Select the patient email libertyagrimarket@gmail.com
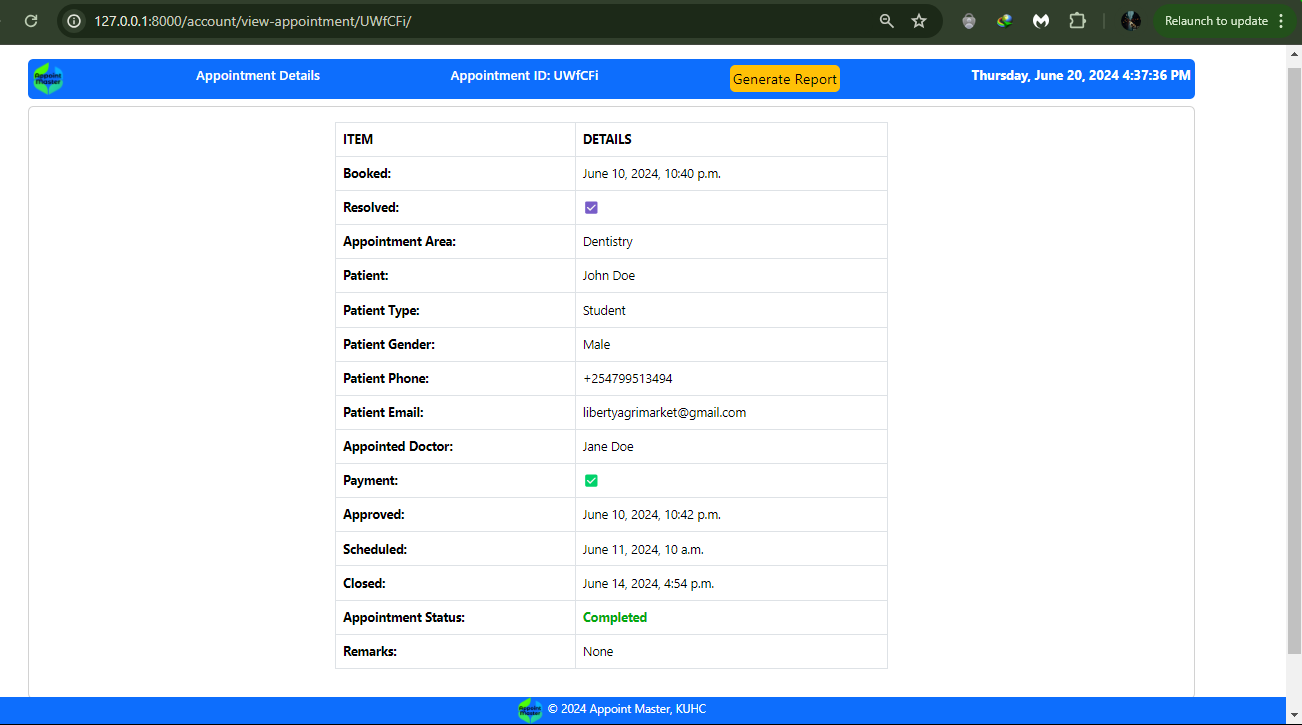The height and width of the screenshot is (725, 1302). click(664, 412)
